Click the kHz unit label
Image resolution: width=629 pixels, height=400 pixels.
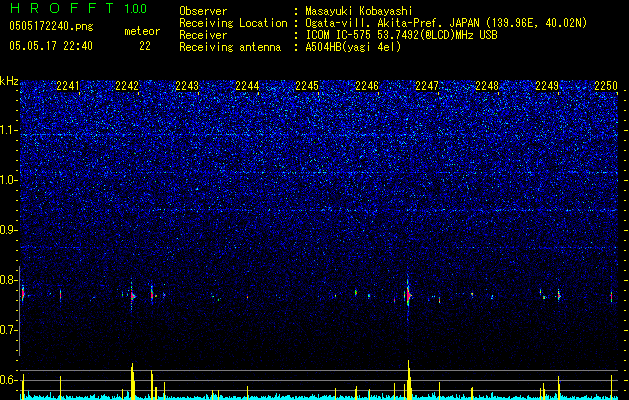pyautogui.click(x=9, y=81)
